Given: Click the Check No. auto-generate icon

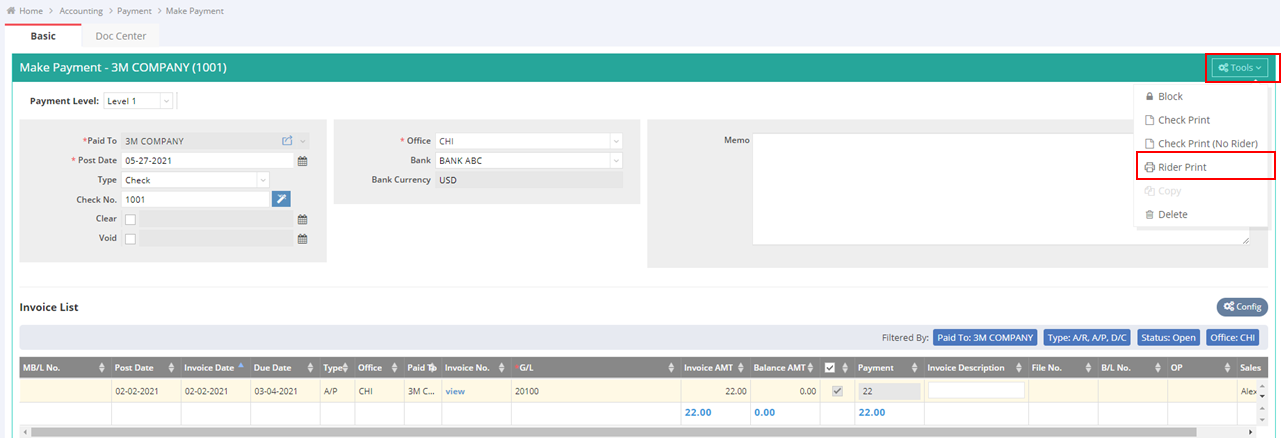Looking at the screenshot, I should point(281,199).
